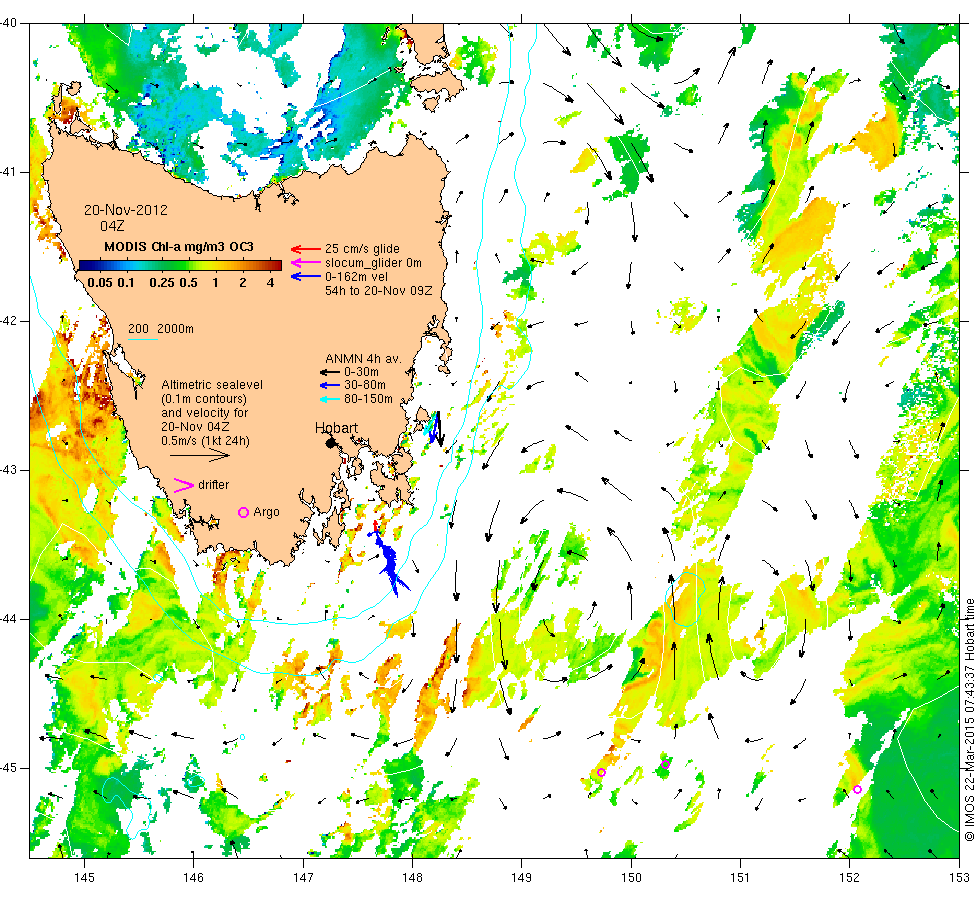Click the blue 0-162m vel legend arrow

[x=306, y=276]
